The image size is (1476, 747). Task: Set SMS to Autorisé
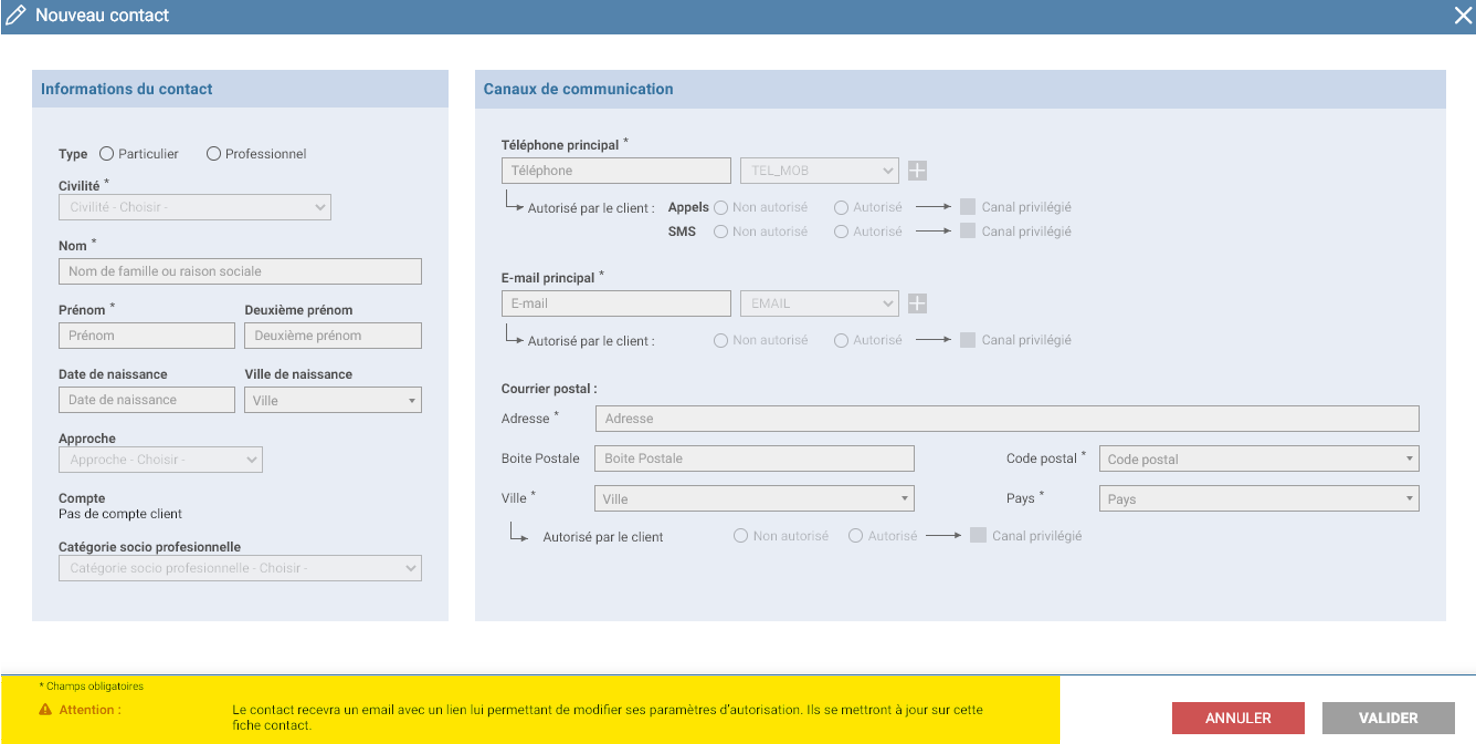pos(841,231)
